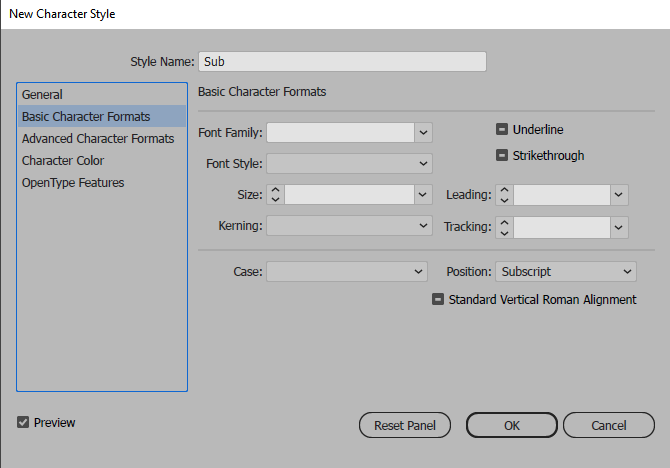Open the Leading dropdown arrow
This screenshot has width=670, height=468.
point(620,195)
